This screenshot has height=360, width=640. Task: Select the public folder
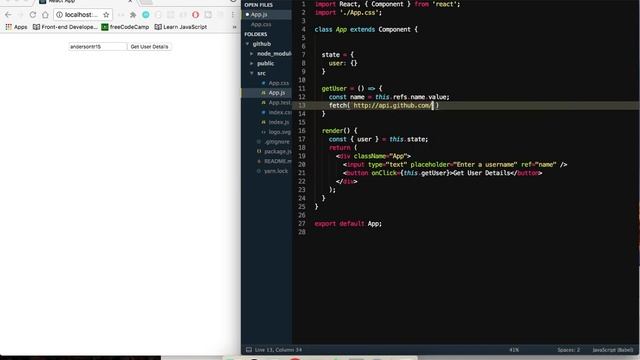(265, 63)
